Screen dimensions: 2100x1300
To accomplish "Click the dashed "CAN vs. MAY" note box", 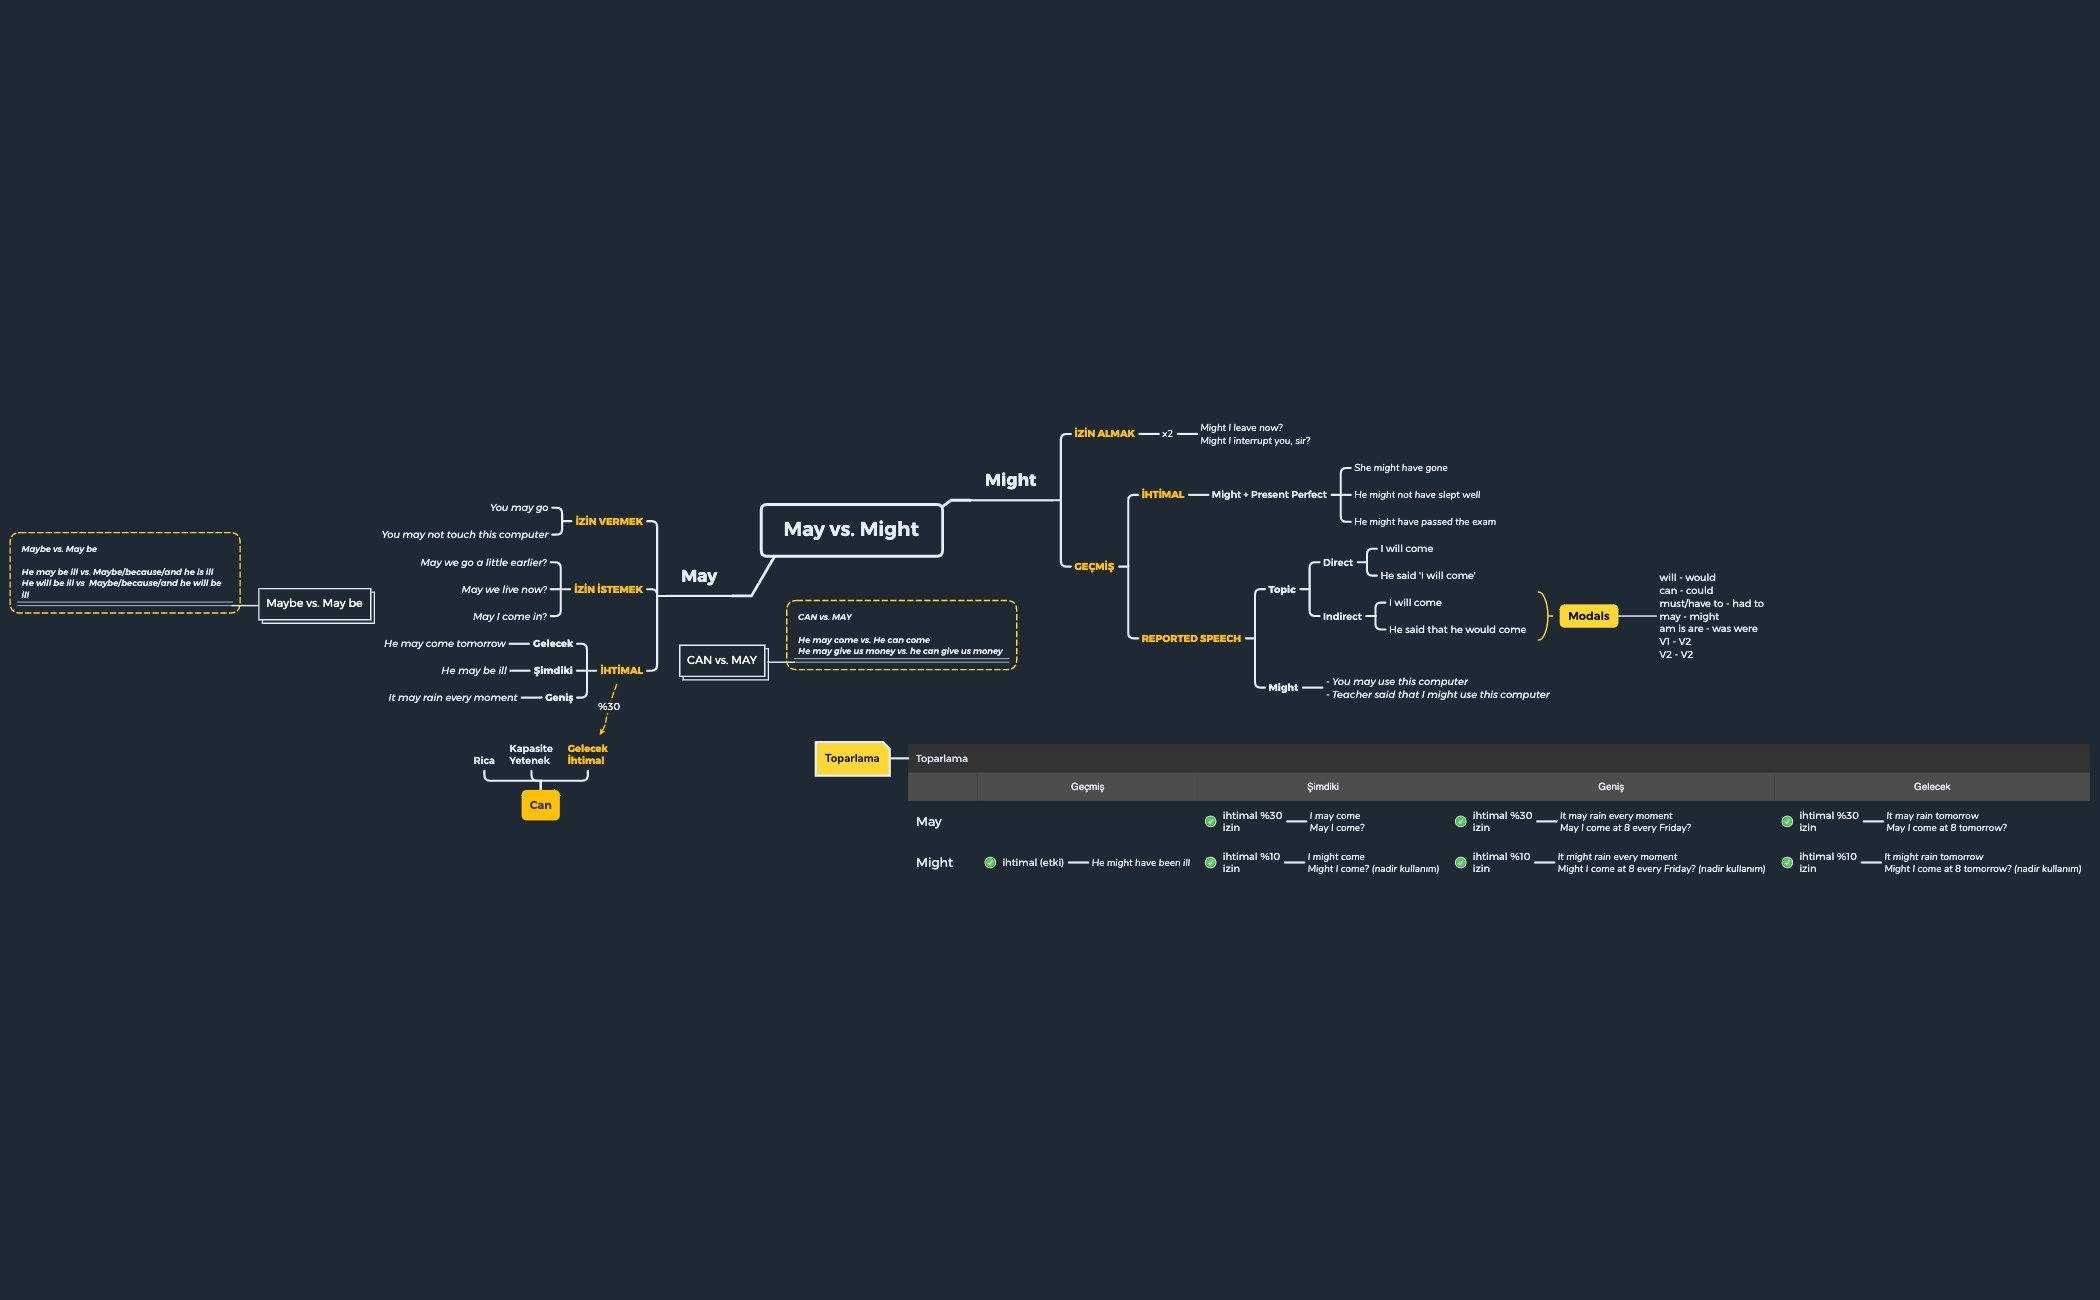I will 900,634.
